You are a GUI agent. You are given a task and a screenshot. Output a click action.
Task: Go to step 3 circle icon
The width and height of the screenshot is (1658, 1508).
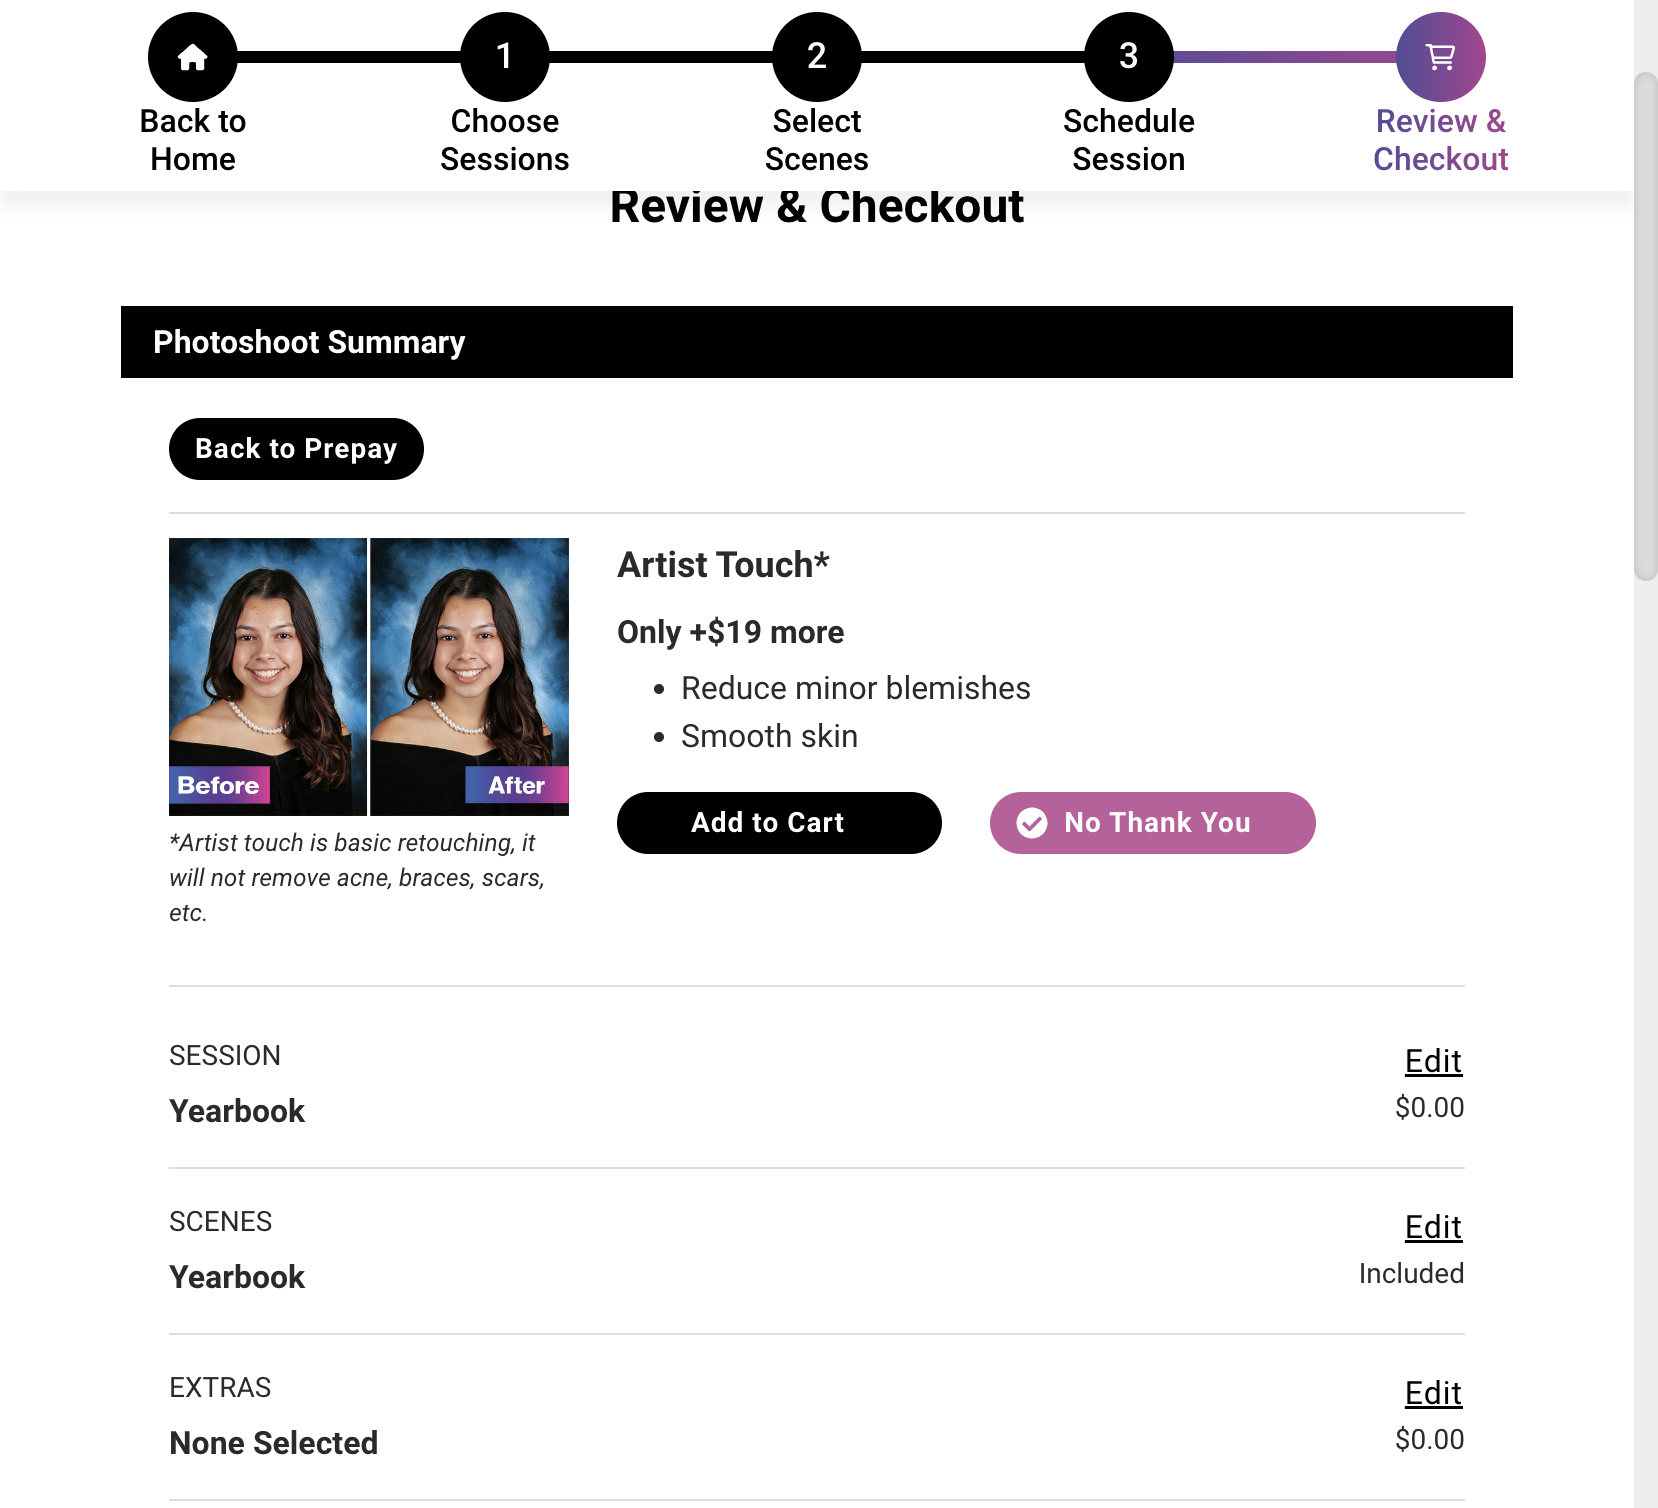pyautogui.click(x=1129, y=57)
